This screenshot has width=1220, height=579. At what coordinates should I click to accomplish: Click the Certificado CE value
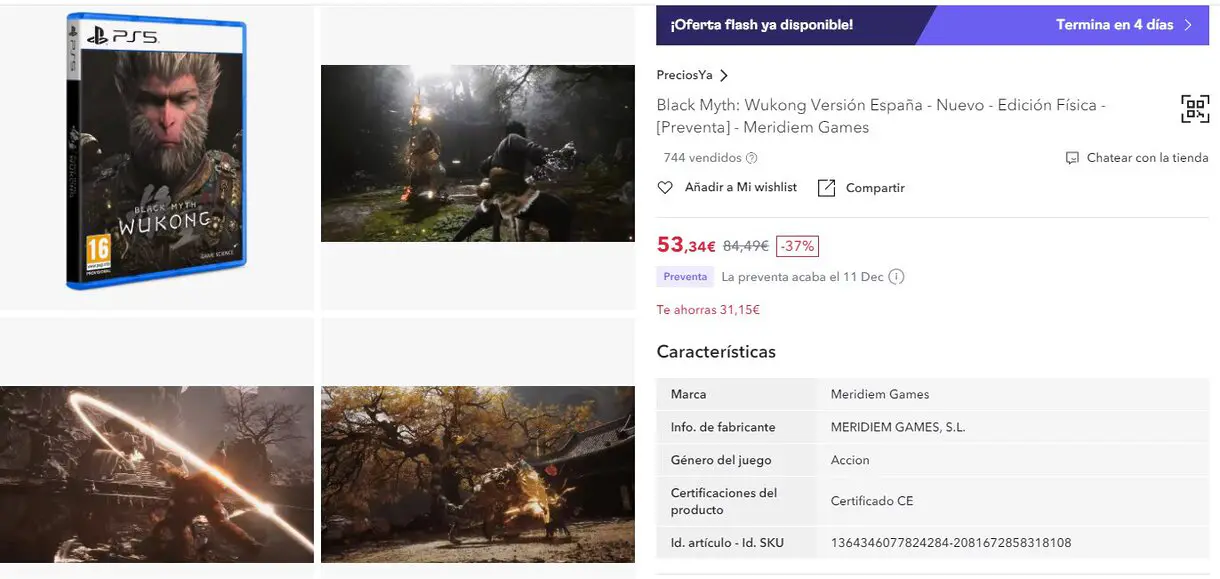click(872, 501)
